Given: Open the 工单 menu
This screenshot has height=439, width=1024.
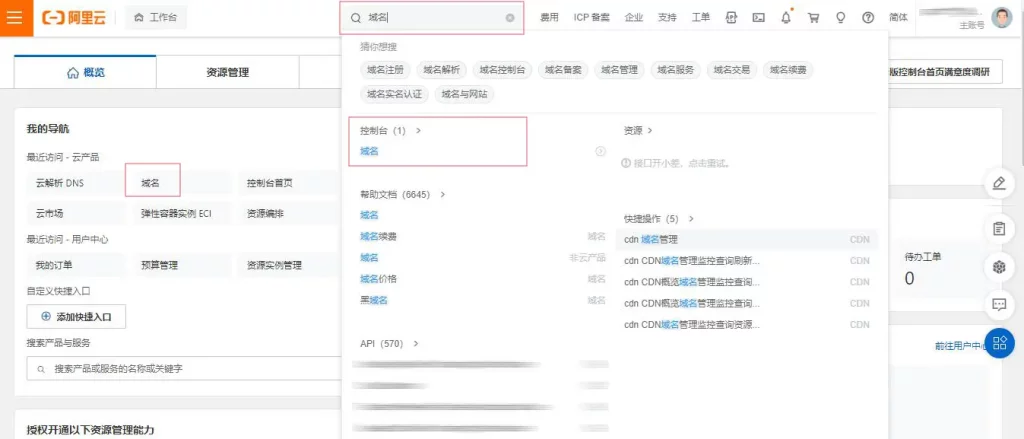Looking at the screenshot, I should pos(701,18).
